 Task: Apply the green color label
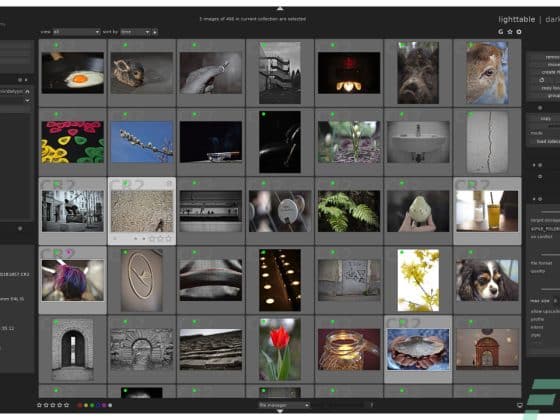coord(92,405)
